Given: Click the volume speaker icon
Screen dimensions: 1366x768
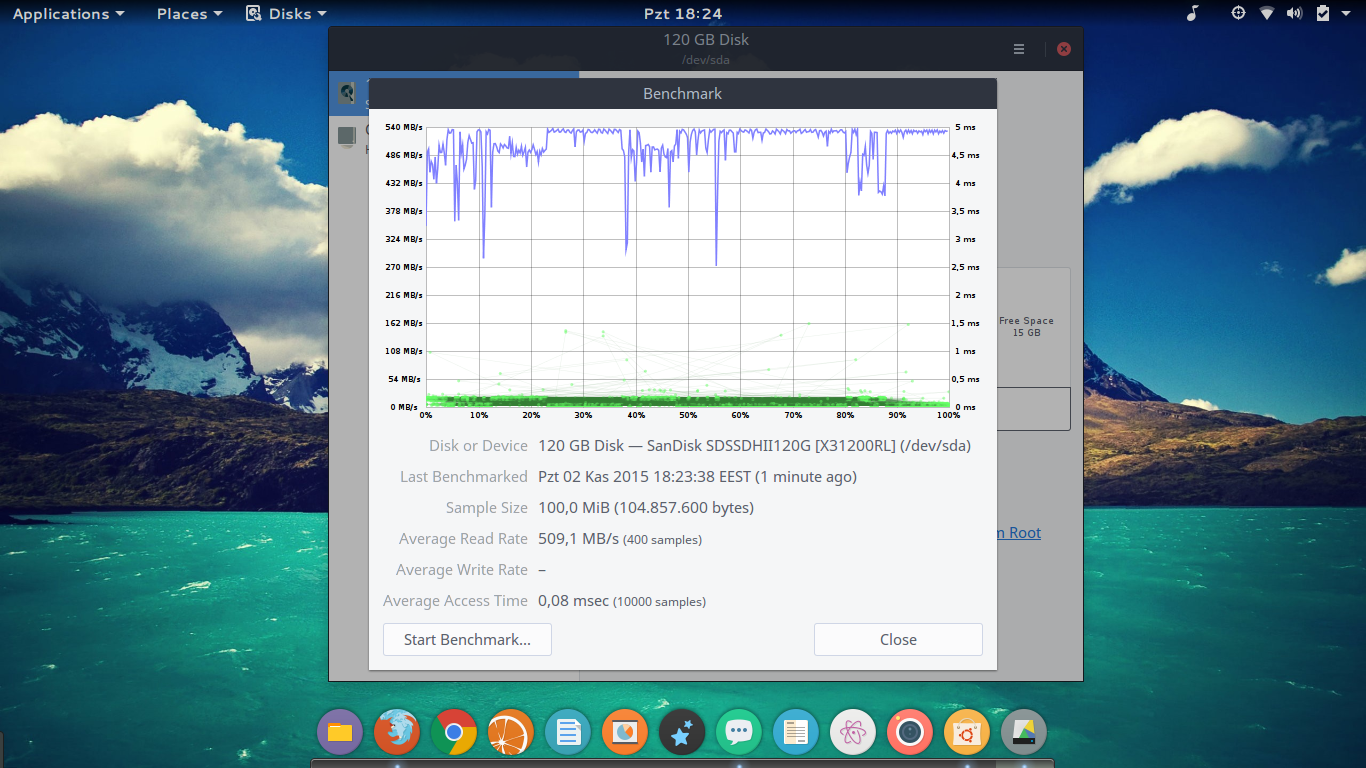Looking at the screenshot, I should pos(1295,13).
